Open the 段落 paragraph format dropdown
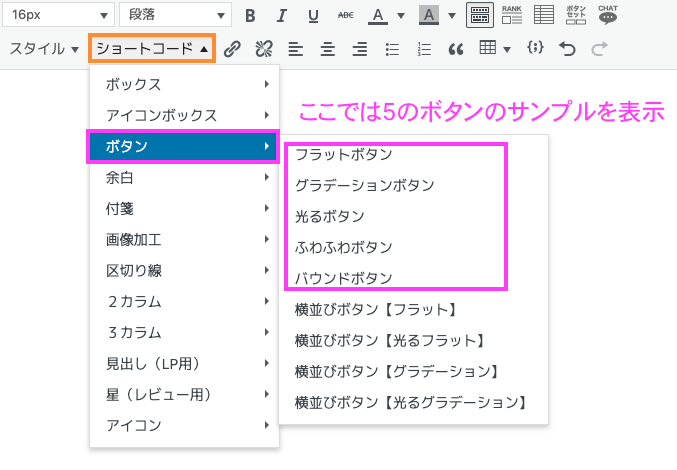 [175, 15]
